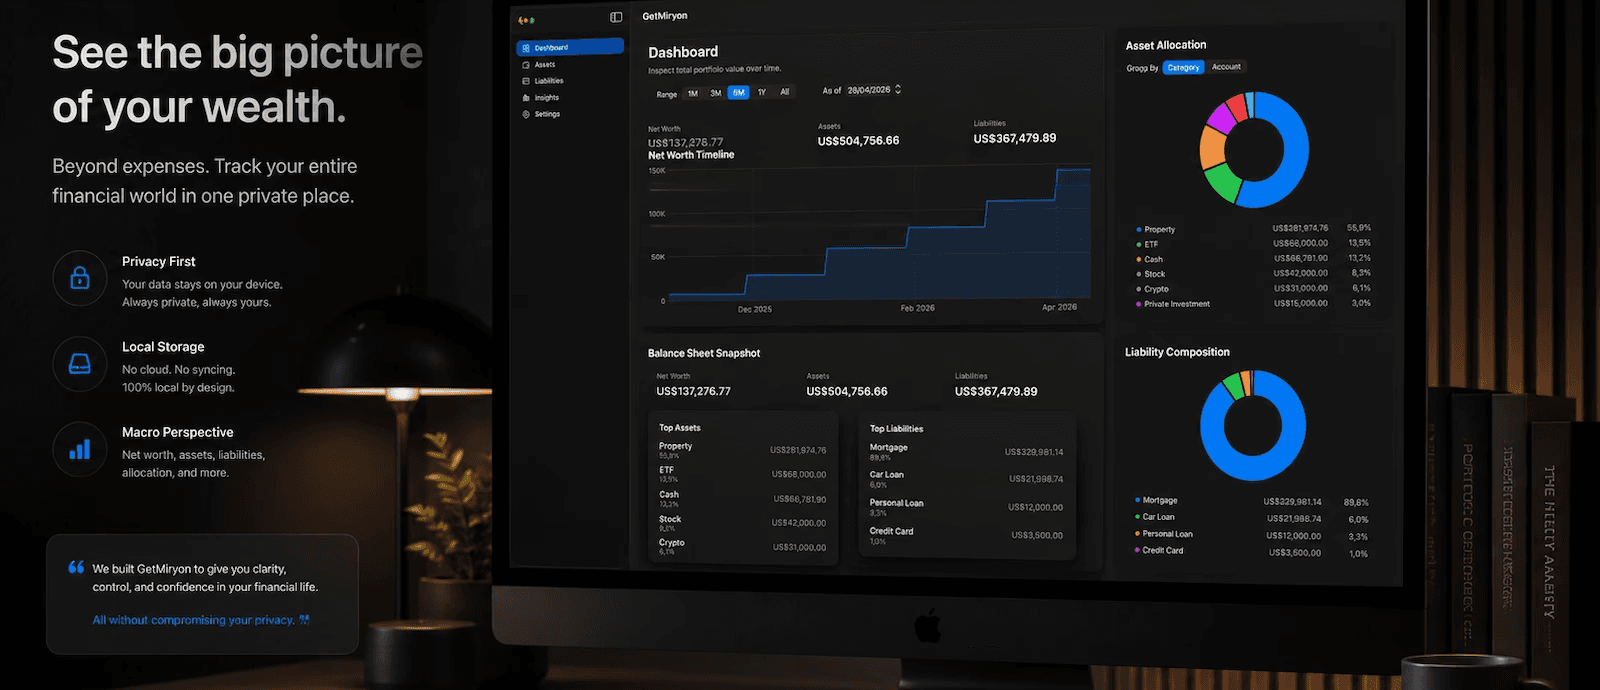This screenshot has height=690, width=1600.
Task: Click the Mortgage row in Top Liabilities
Action: tap(966, 451)
